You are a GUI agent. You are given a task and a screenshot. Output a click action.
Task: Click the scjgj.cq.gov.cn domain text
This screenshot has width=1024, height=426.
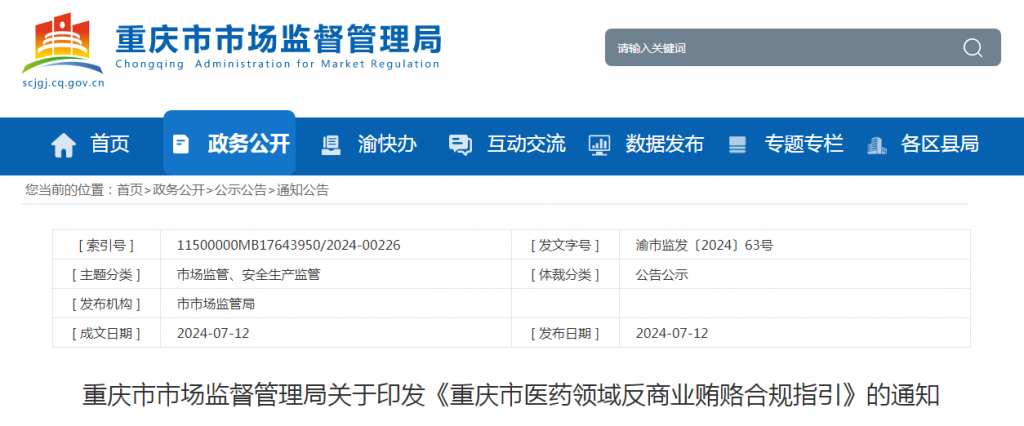coord(63,82)
